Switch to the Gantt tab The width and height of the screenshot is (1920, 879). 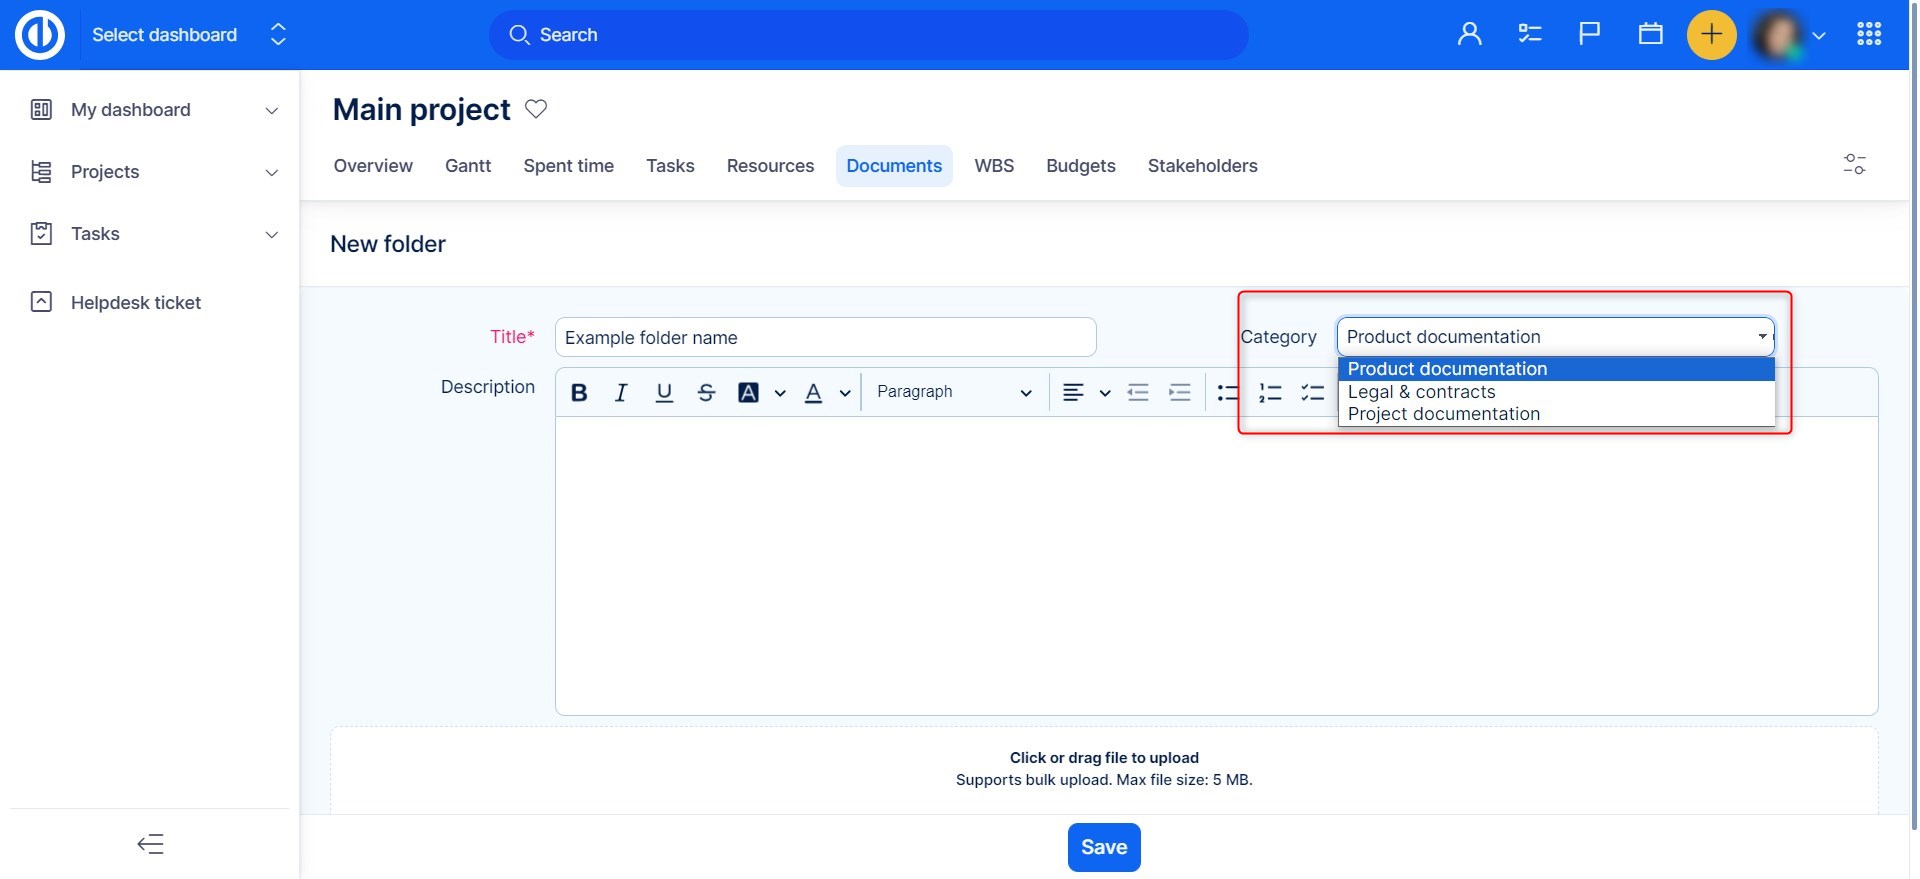pos(467,166)
